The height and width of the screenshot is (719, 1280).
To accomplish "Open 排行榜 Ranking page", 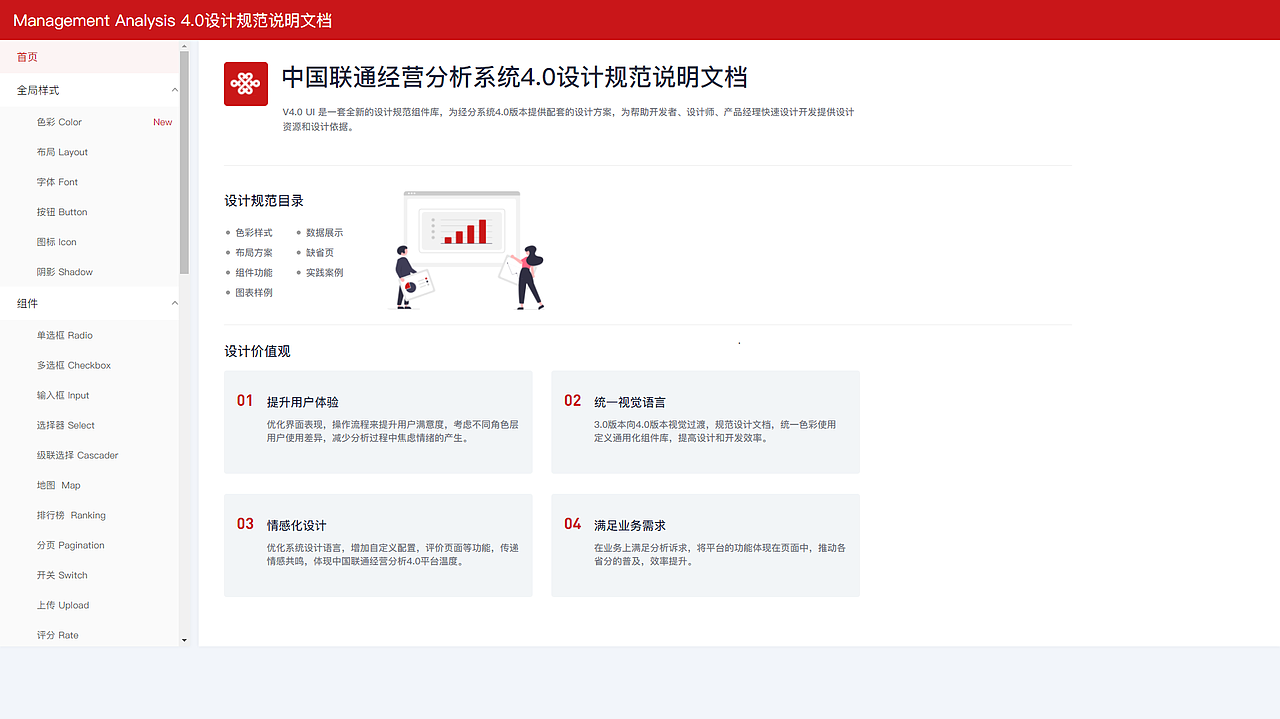I will coord(71,515).
